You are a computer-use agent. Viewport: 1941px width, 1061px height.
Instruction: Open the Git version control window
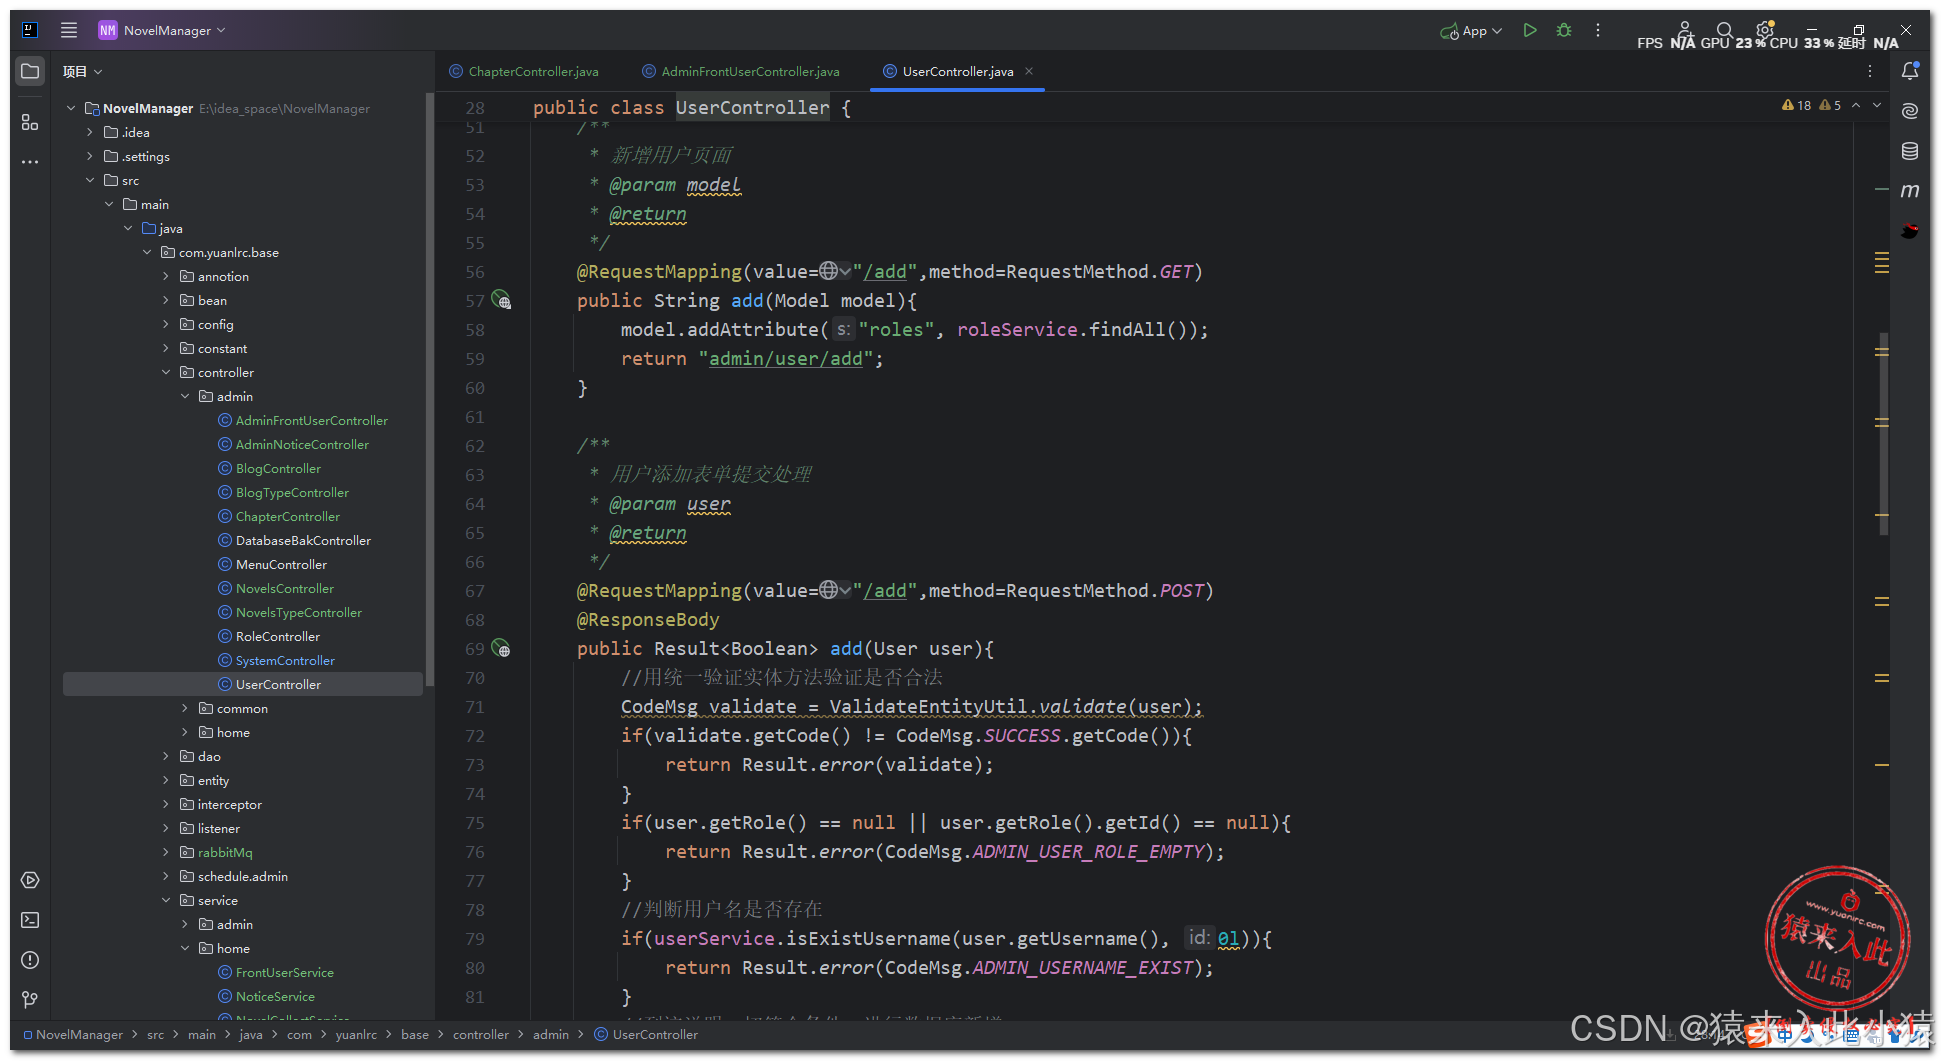[x=30, y=999]
